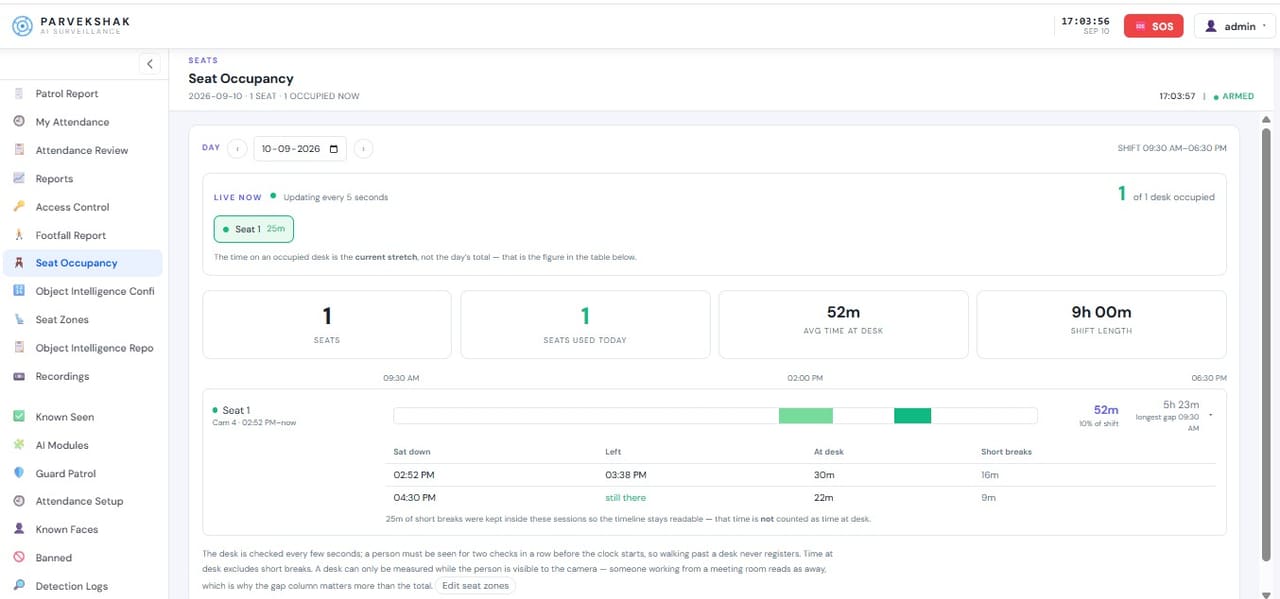The height and width of the screenshot is (599, 1280).
Task: Click the Banned prohibition icon
Action: (19, 557)
